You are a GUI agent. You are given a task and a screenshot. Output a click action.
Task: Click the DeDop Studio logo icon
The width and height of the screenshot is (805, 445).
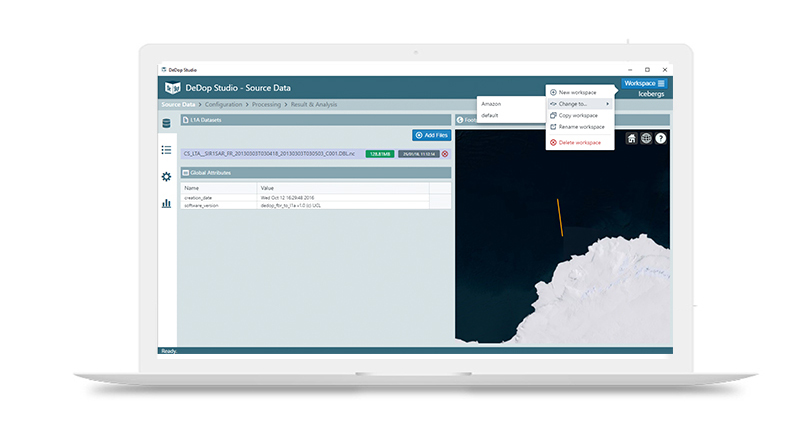(171, 88)
